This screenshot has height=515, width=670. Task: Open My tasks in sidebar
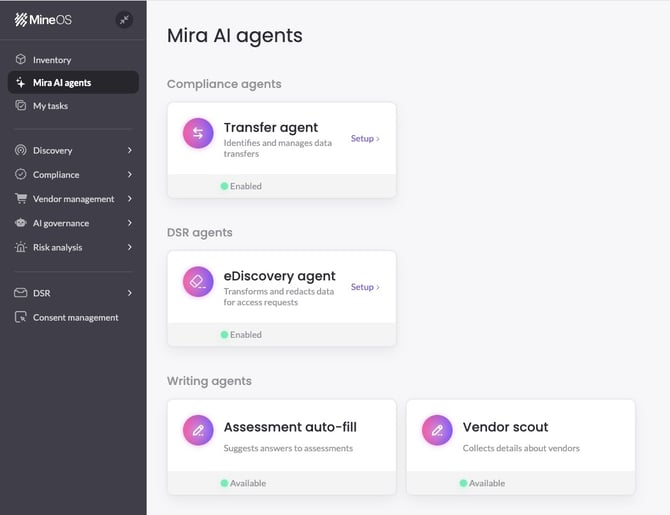50,106
